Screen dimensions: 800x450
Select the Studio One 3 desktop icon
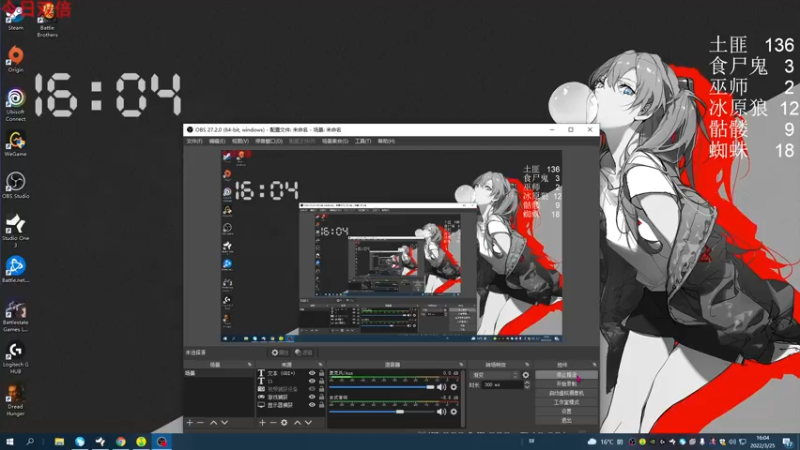pos(15,231)
